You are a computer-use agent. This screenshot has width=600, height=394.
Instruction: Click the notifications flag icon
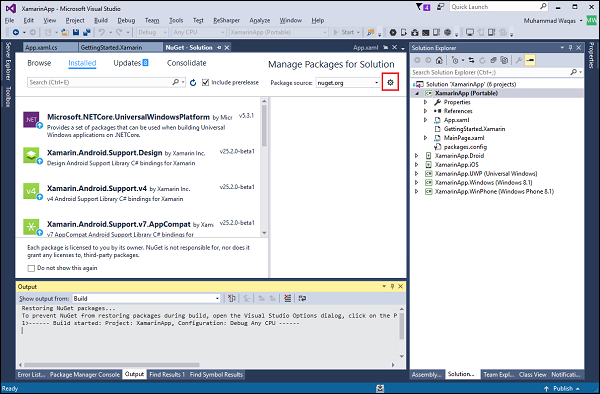423,7
